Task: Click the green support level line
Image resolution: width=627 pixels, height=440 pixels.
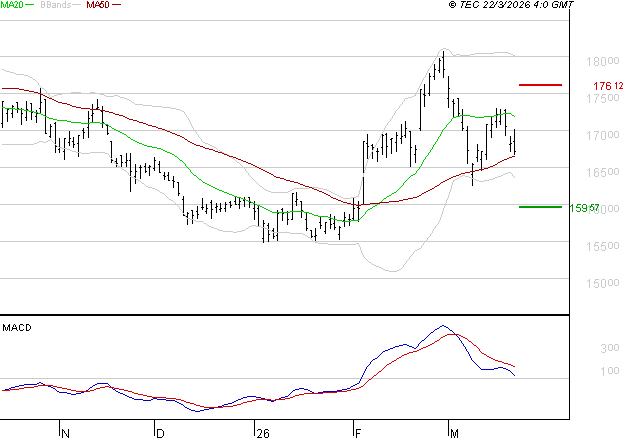Action: (x=540, y=207)
